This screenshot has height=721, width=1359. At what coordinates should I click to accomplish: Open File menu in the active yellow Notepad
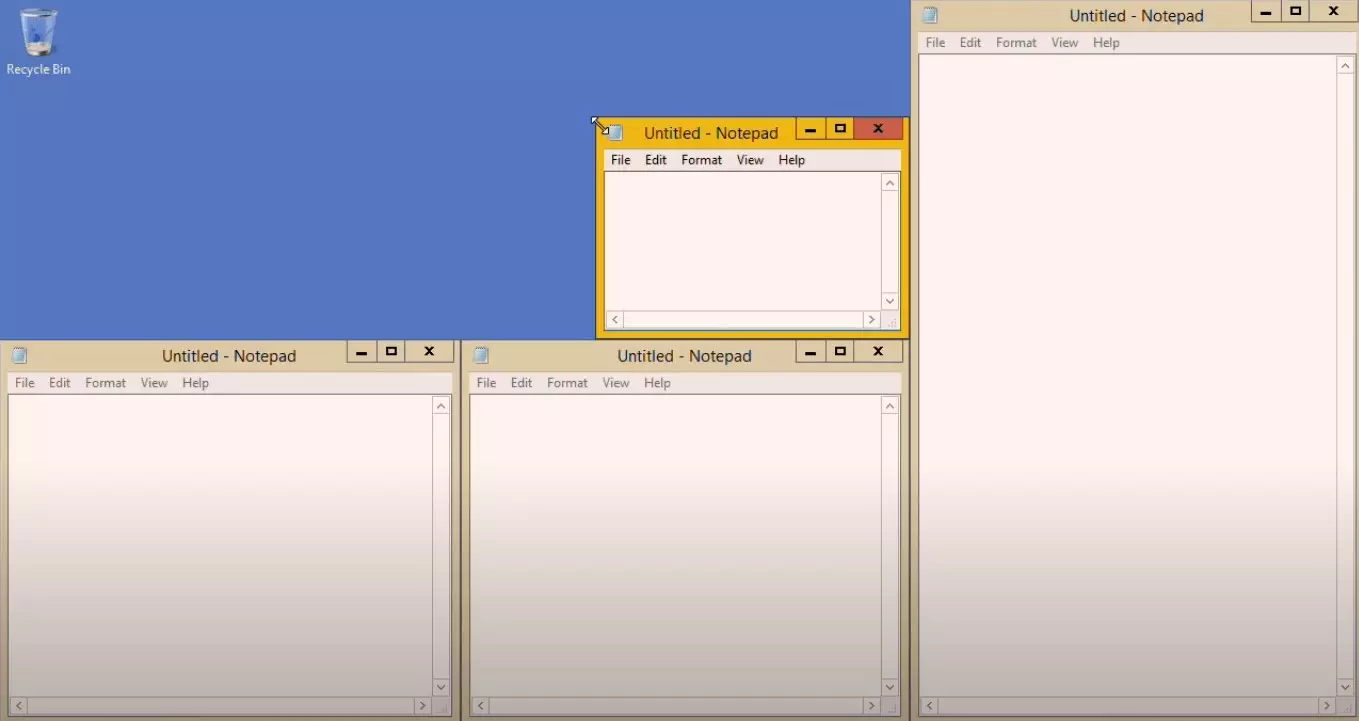tap(620, 160)
